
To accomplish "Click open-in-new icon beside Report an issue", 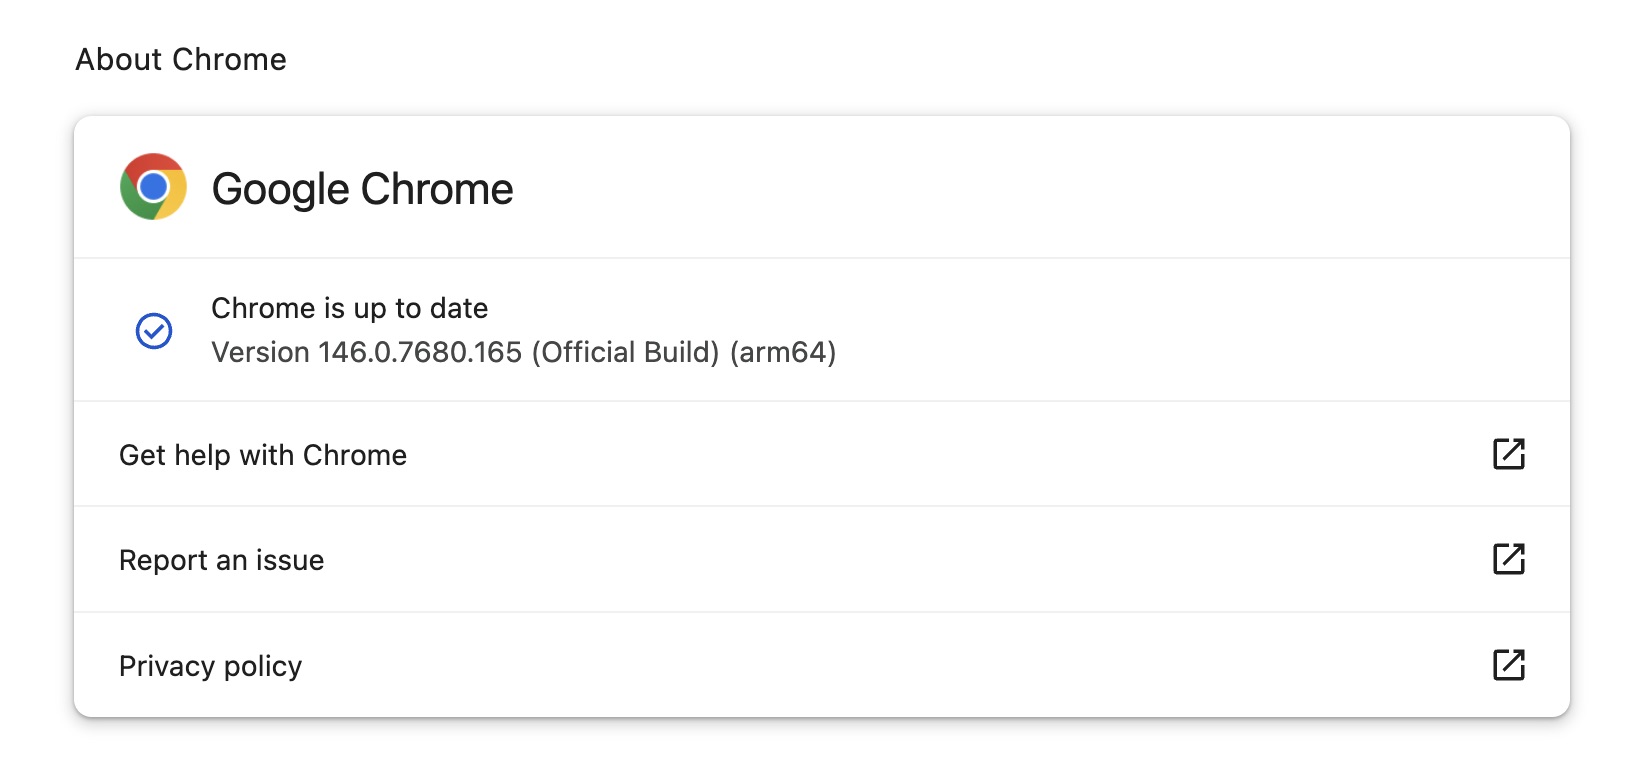I will [1508, 559].
